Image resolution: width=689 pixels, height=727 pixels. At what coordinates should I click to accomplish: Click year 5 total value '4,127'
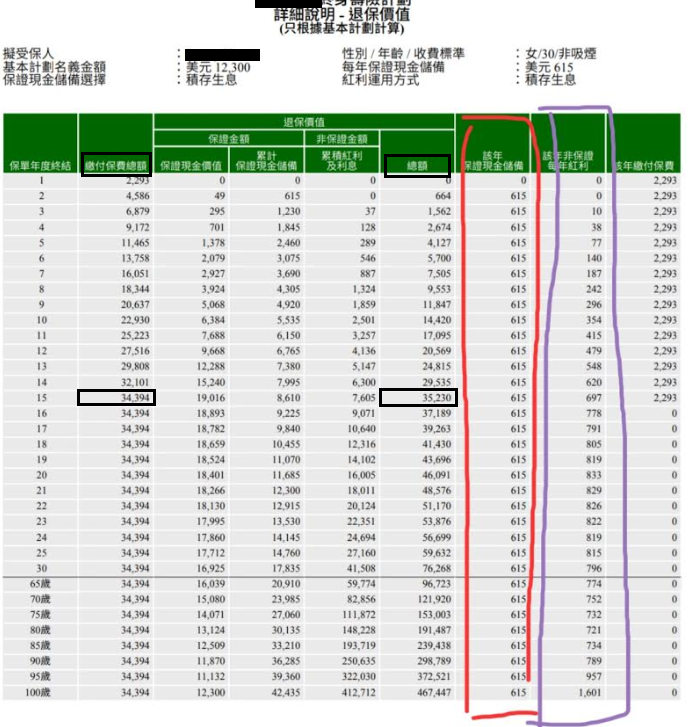coord(439,243)
